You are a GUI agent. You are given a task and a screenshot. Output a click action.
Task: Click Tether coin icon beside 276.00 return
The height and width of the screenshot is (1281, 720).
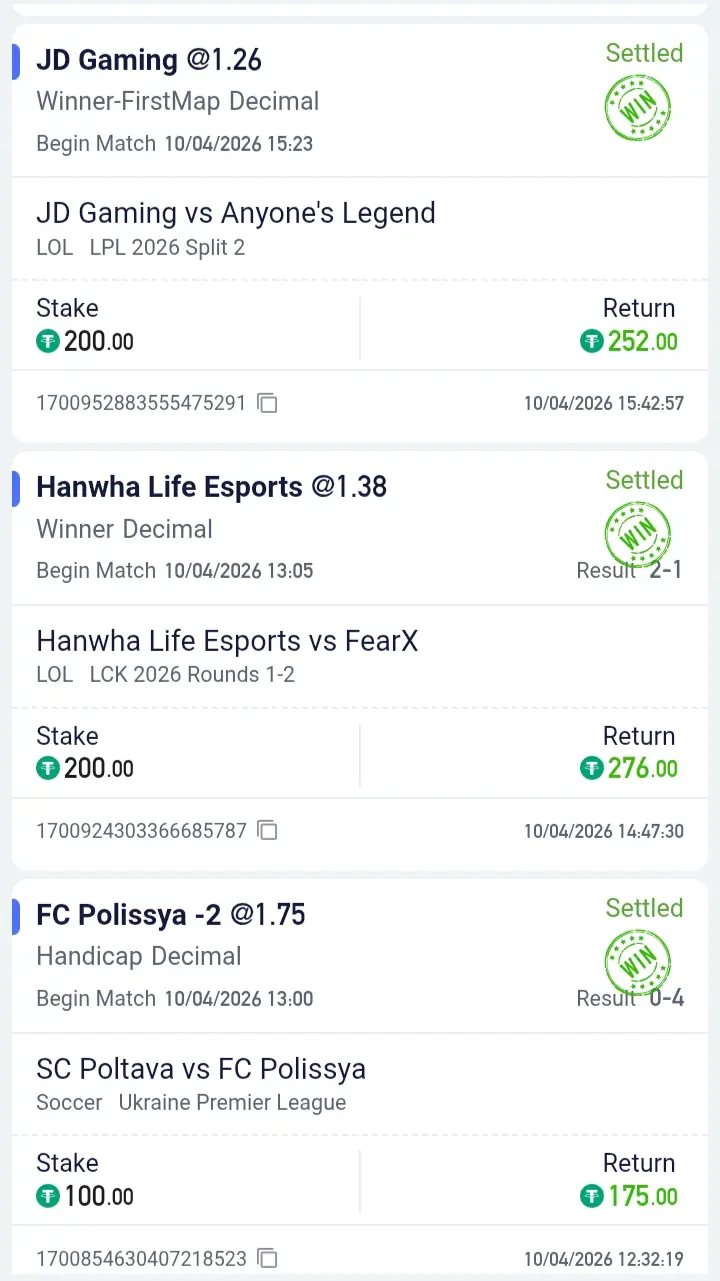point(592,769)
